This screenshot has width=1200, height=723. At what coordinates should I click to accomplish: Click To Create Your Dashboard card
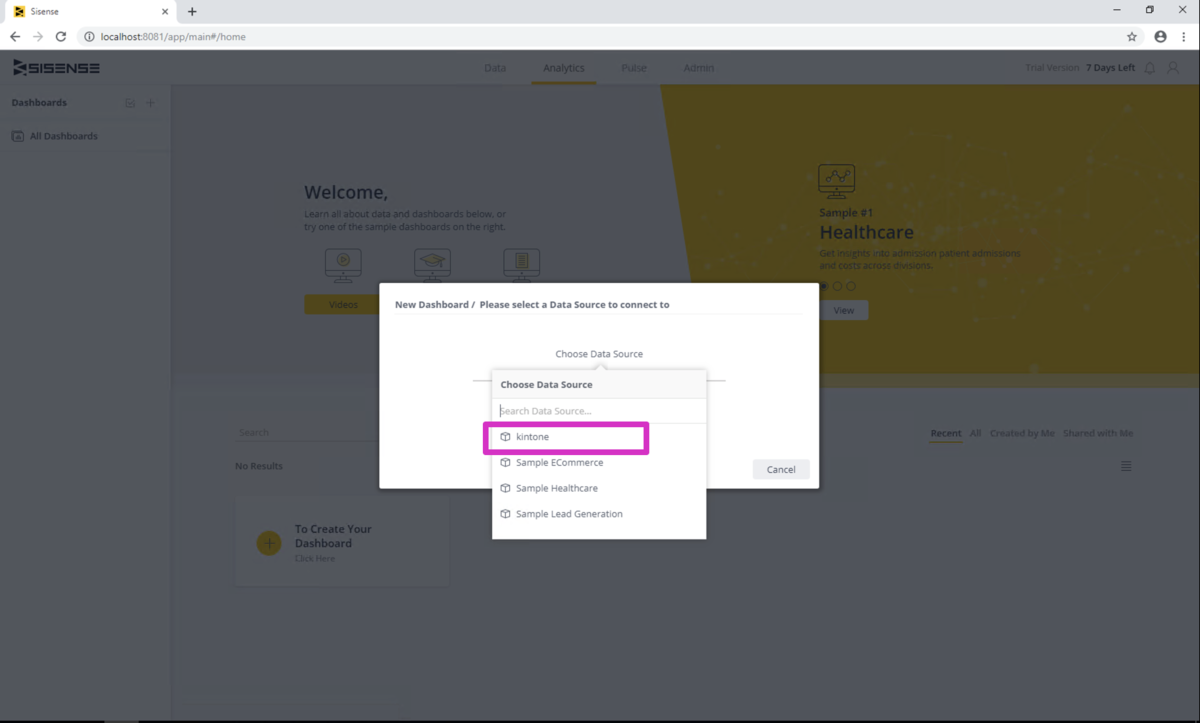pyautogui.click(x=342, y=543)
